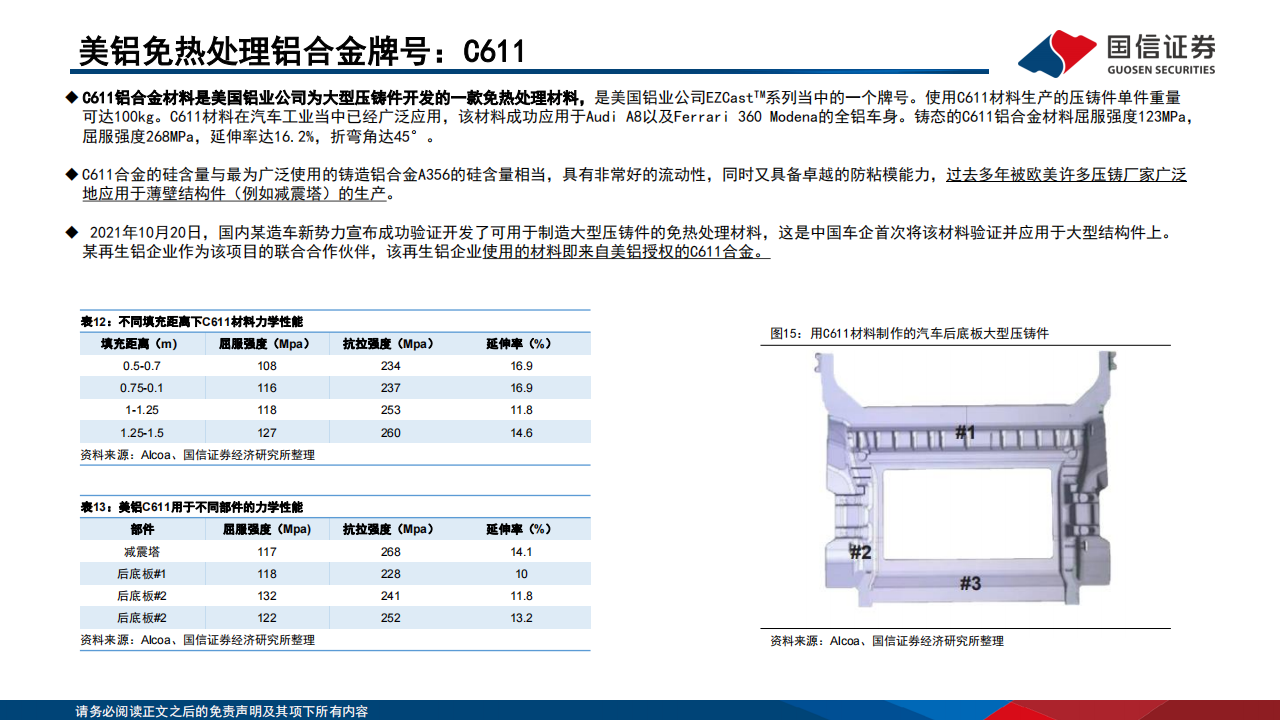Click tensile strength 260 value
This screenshot has width=1280, height=720.
click(x=390, y=433)
